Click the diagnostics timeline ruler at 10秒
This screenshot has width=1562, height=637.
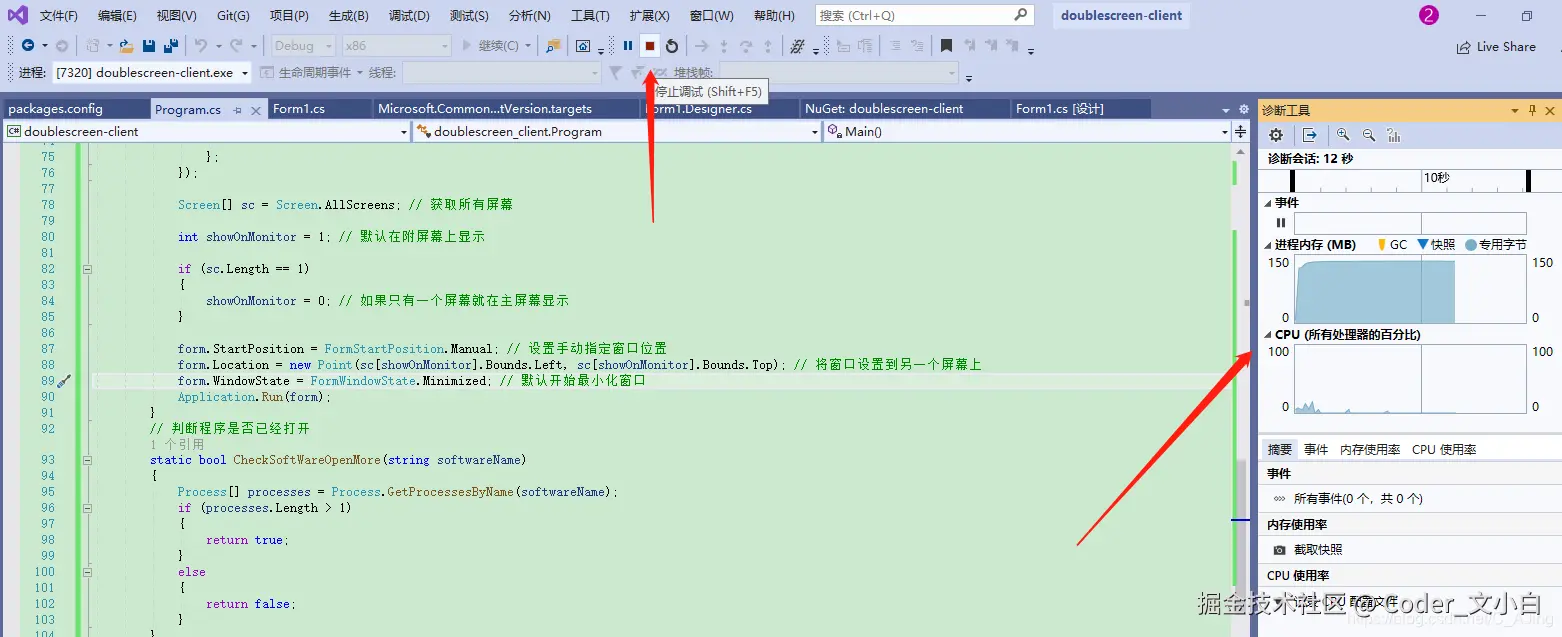[1436, 178]
